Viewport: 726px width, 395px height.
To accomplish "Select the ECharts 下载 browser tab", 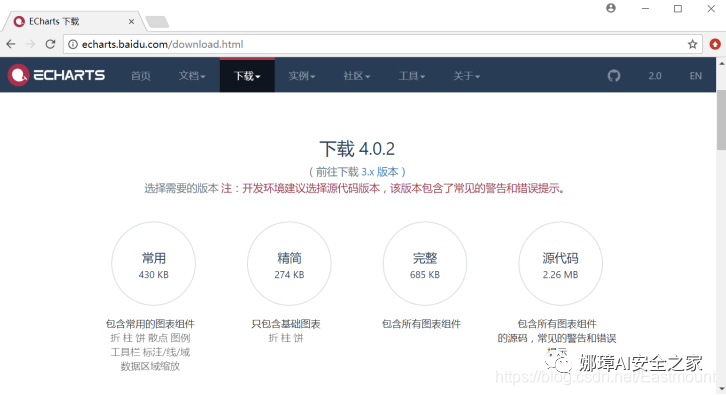I will (74, 21).
